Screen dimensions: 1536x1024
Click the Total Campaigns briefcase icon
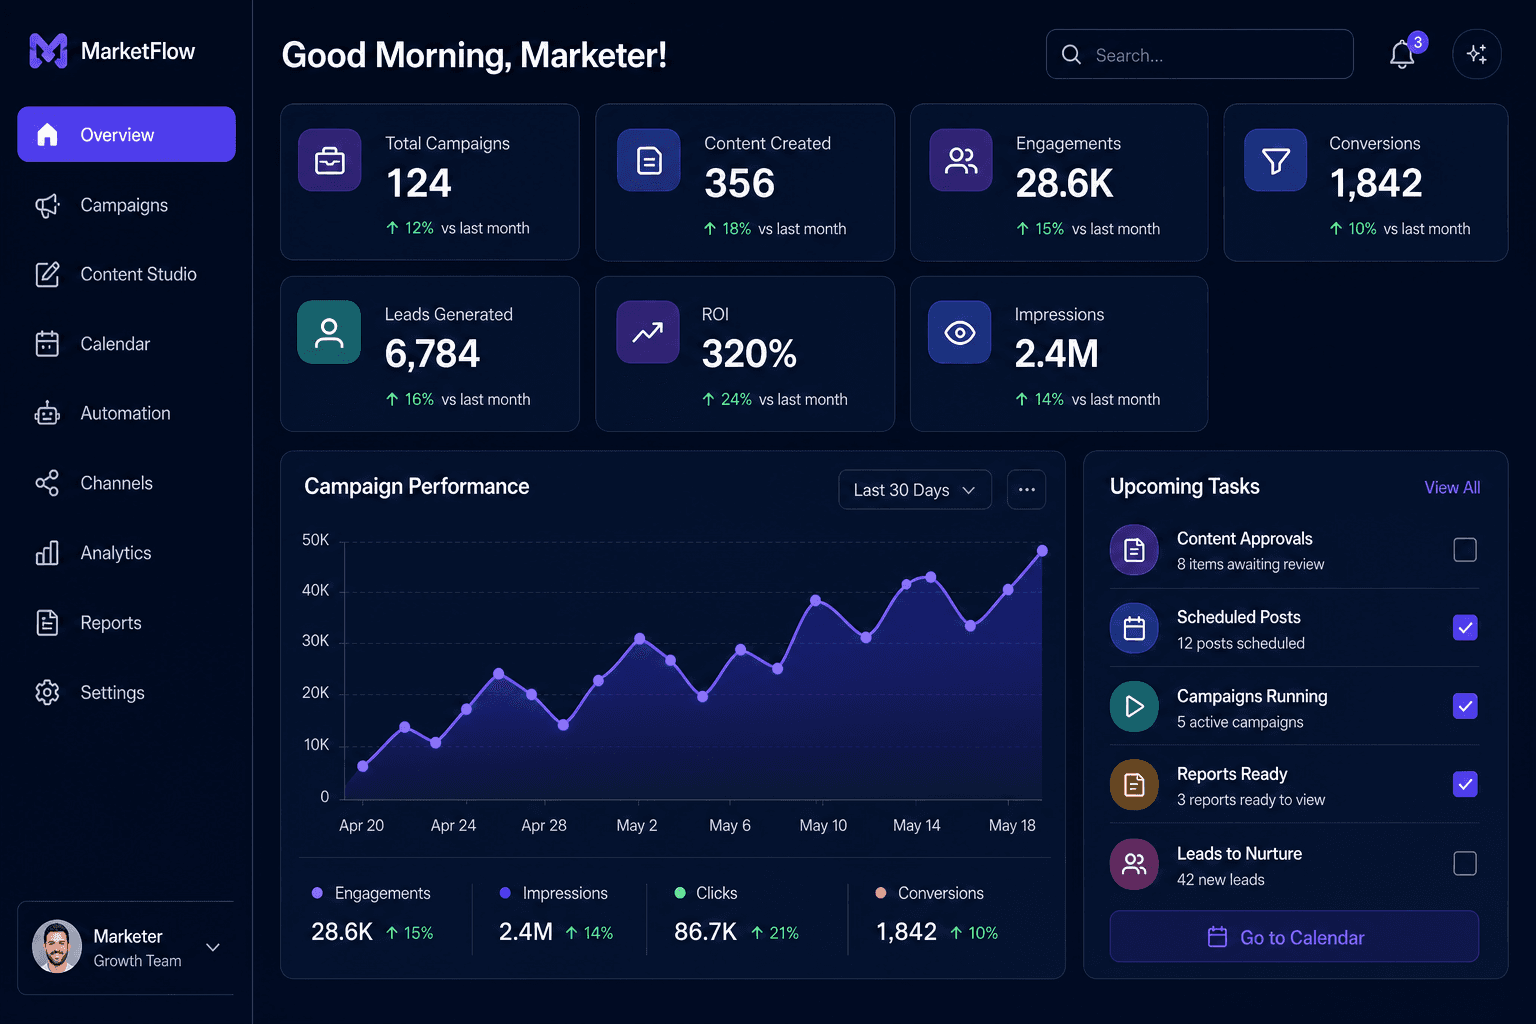click(330, 160)
